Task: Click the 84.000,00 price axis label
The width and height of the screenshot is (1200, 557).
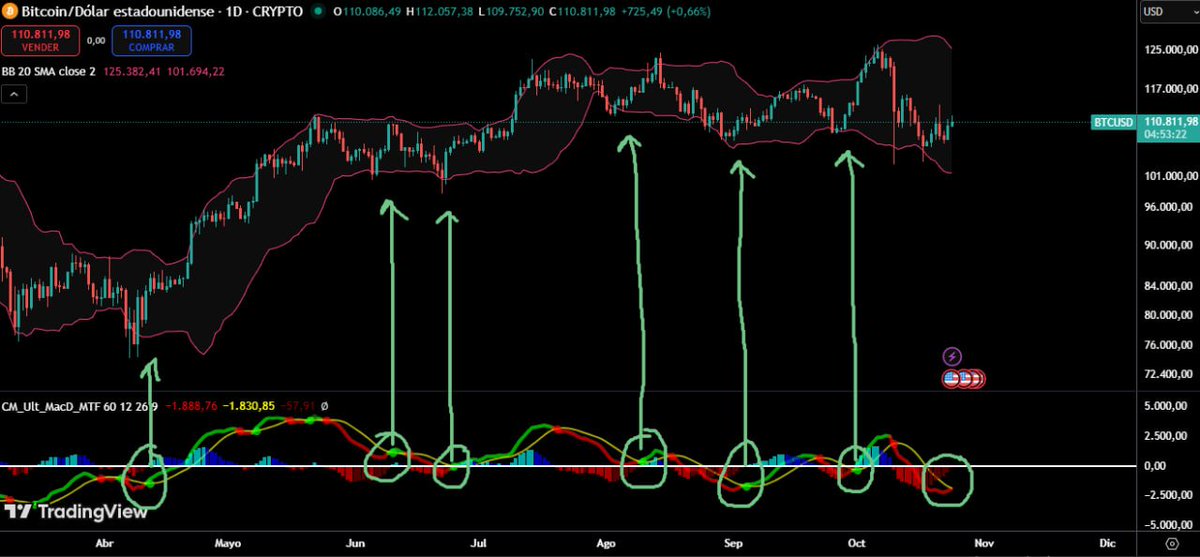Action: 1170,288
